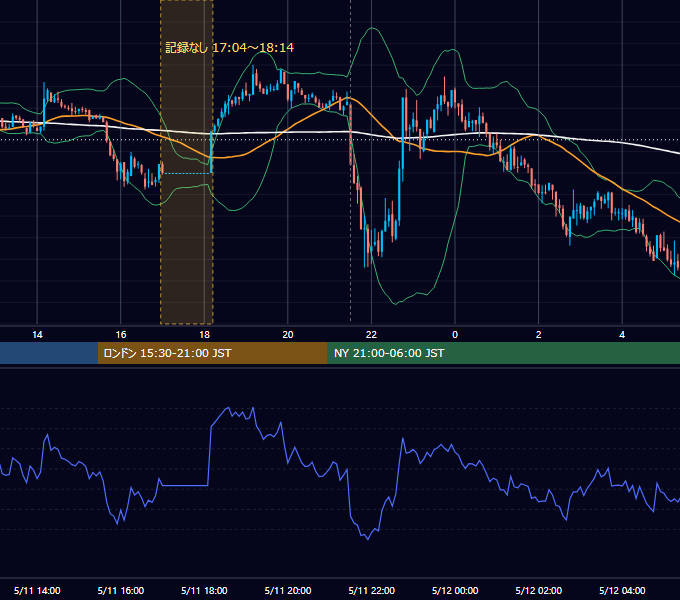Click the '14' hour tick label
Screen dimensions: 680x600
(x=37, y=335)
